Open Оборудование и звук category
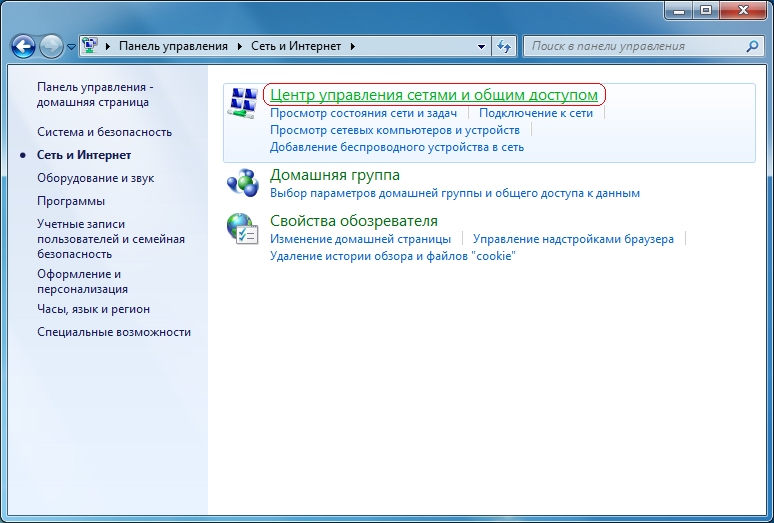Viewport: 774px width, 523px height. pos(96,178)
